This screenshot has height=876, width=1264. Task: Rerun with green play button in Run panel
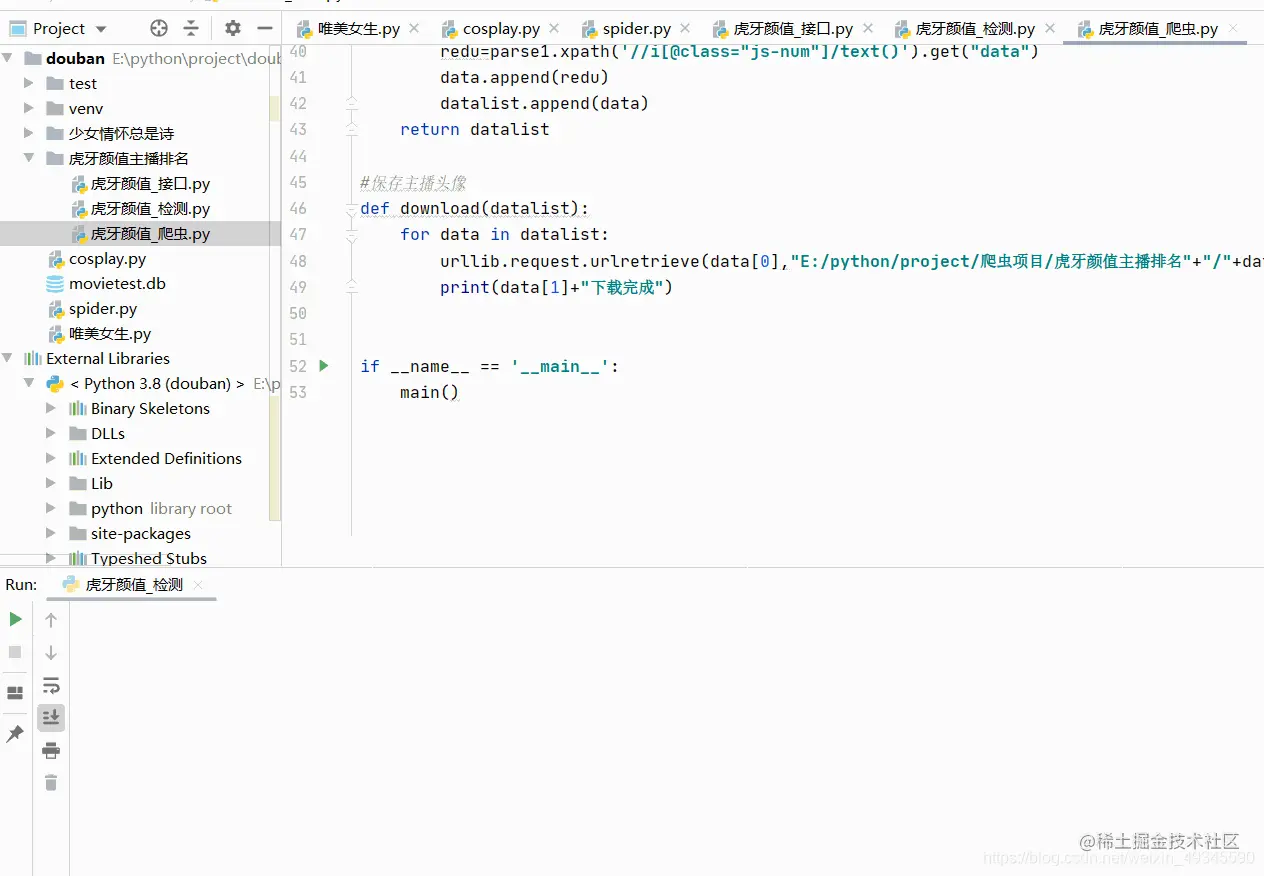coord(15,619)
